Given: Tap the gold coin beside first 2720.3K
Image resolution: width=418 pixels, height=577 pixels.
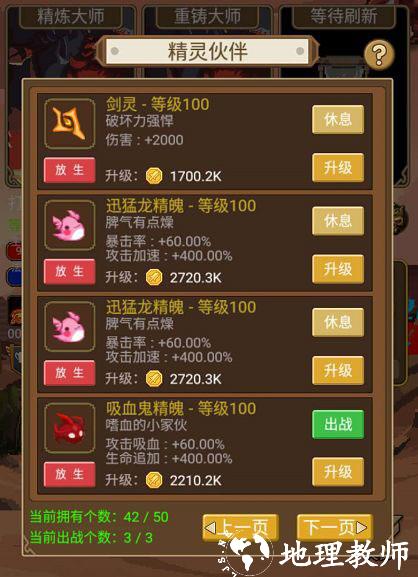Looking at the screenshot, I should [154, 277].
